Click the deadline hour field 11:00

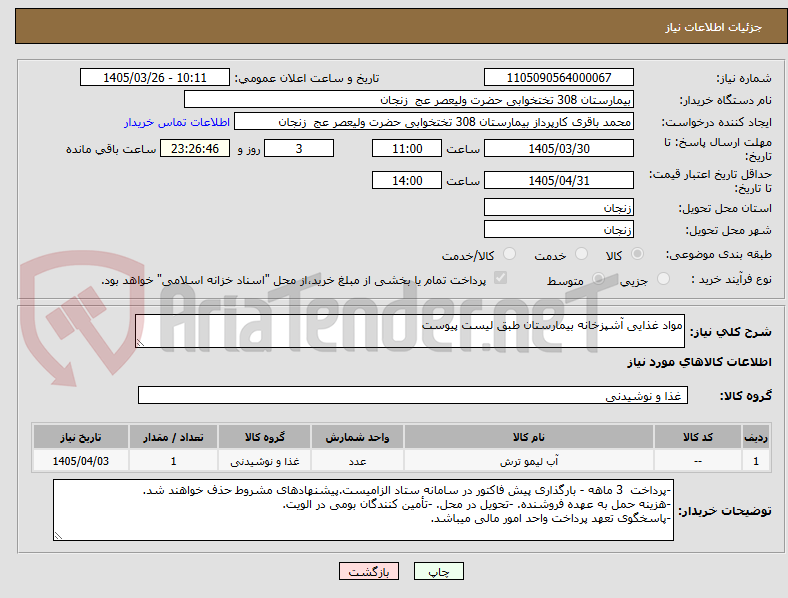pos(407,149)
